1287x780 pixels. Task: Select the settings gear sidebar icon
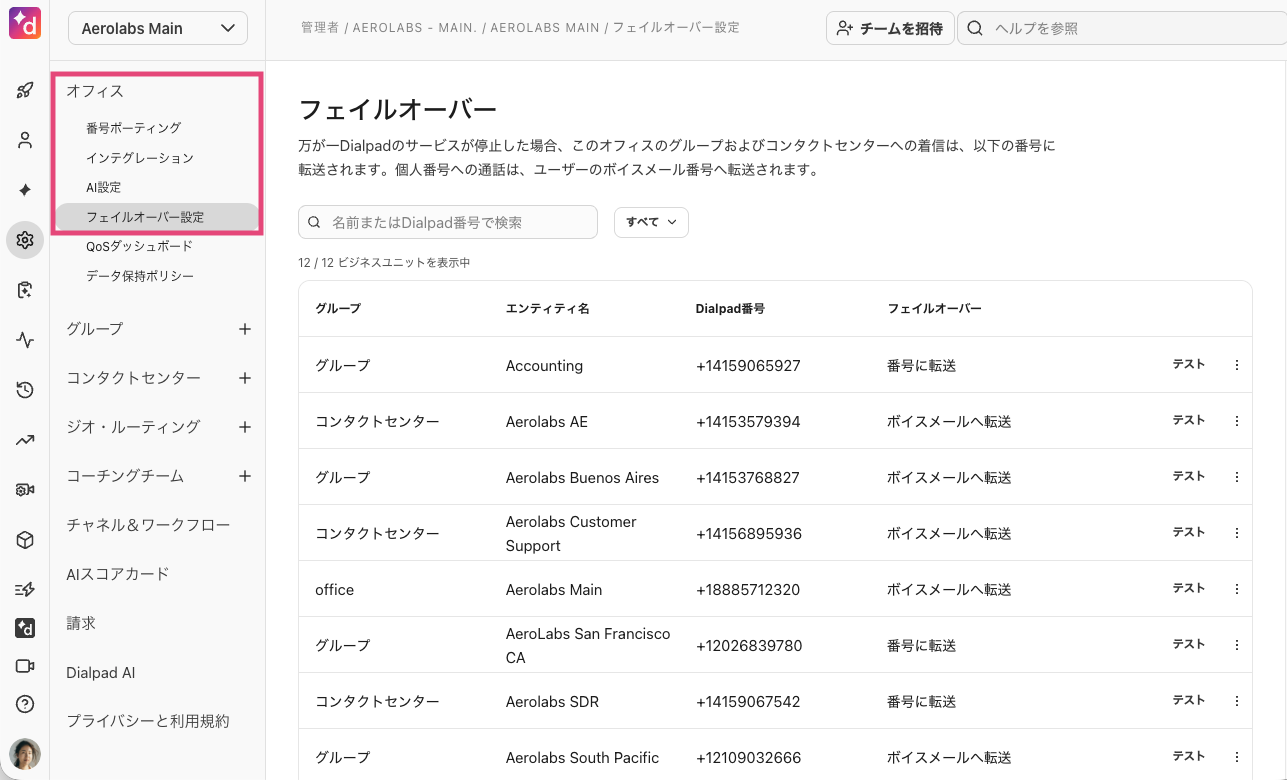coord(25,240)
